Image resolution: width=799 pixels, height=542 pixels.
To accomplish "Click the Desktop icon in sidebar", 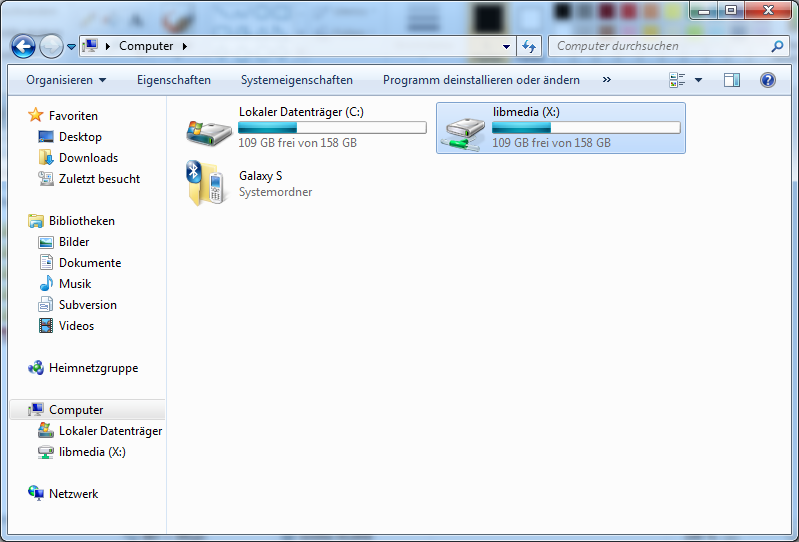I will 46,137.
